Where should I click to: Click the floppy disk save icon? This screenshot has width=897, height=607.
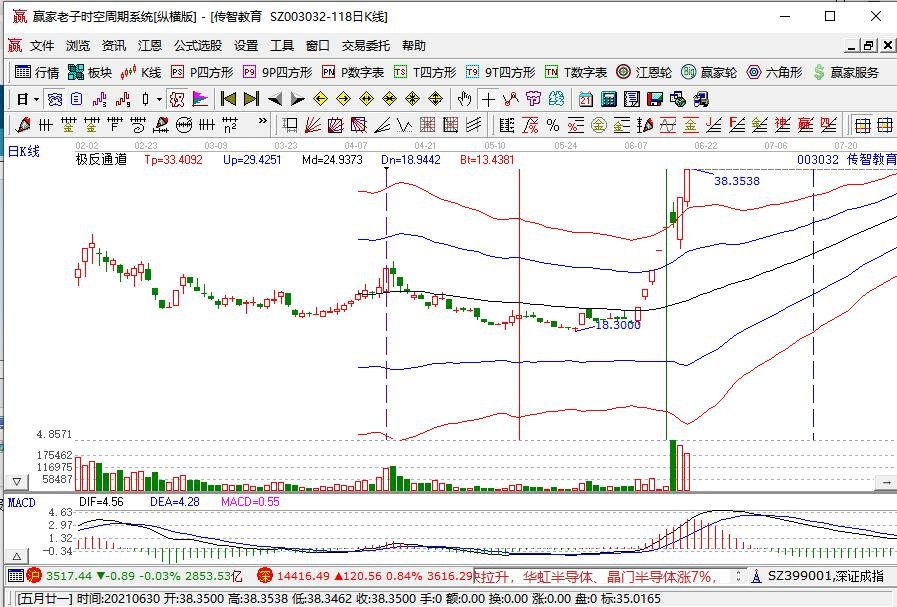(x=654, y=100)
